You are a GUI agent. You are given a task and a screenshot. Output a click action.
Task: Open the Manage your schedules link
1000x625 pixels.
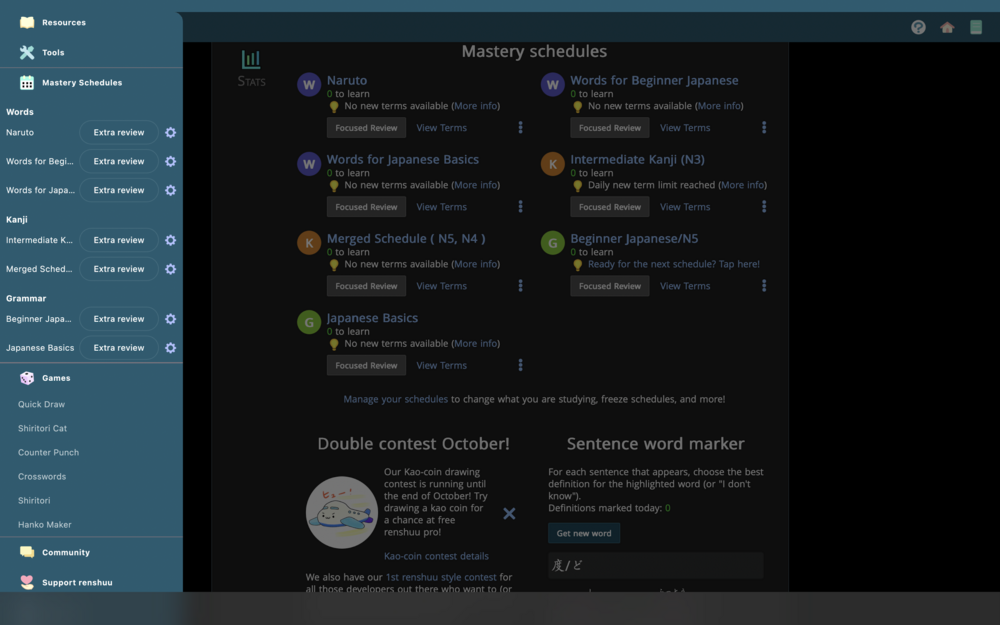395,399
